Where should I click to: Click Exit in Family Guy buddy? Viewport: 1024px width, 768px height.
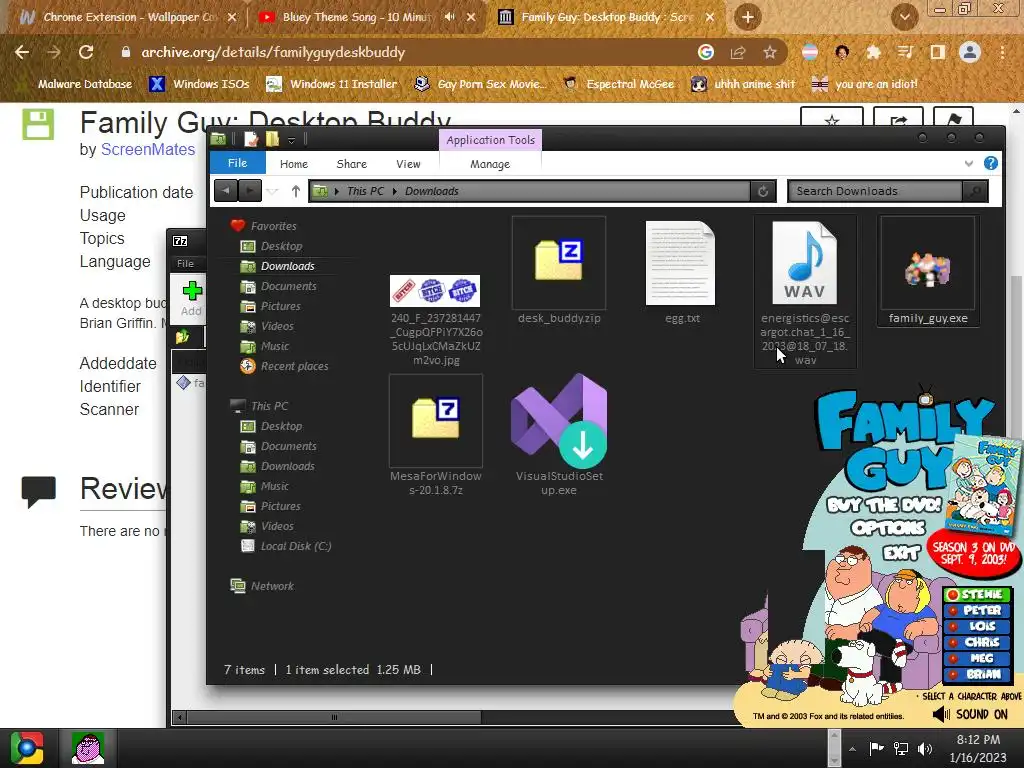(901, 553)
